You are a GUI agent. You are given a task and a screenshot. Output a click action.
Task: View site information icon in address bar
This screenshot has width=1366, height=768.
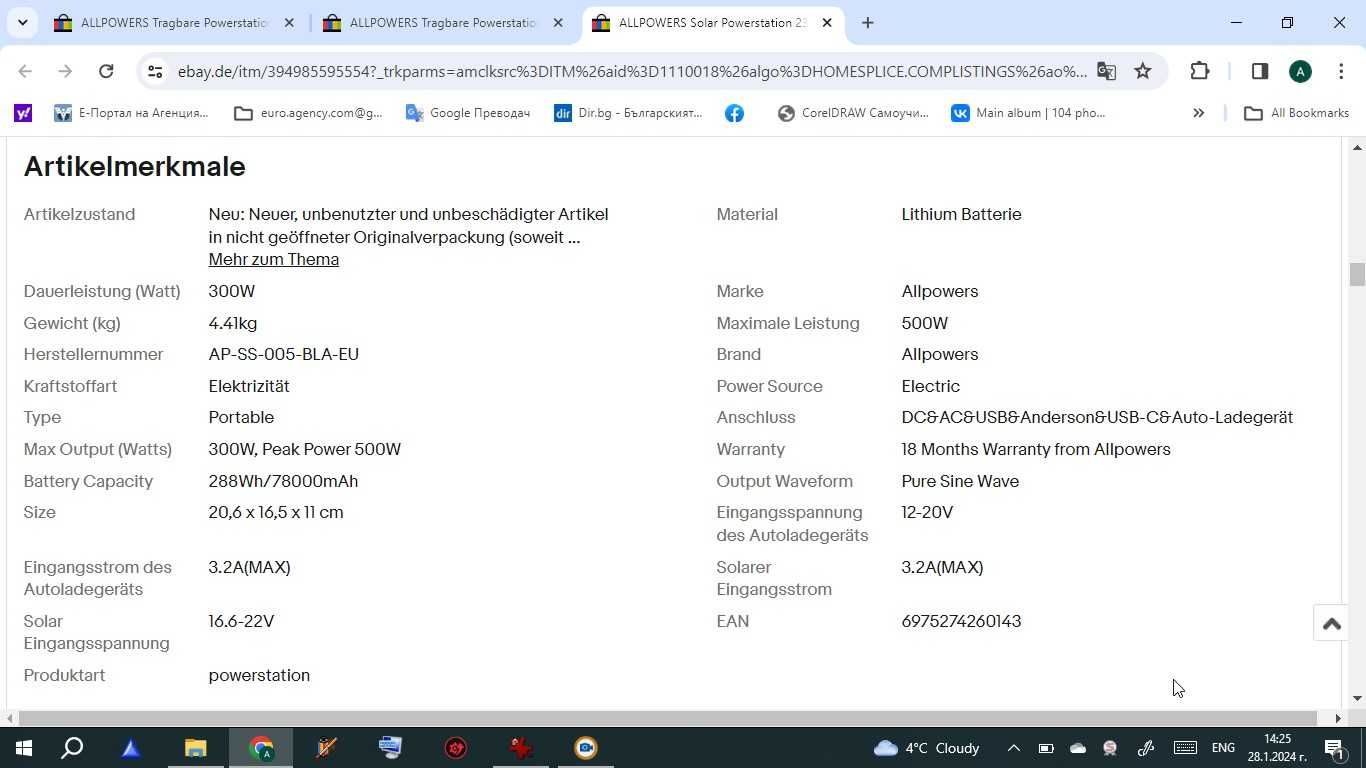coord(154,71)
